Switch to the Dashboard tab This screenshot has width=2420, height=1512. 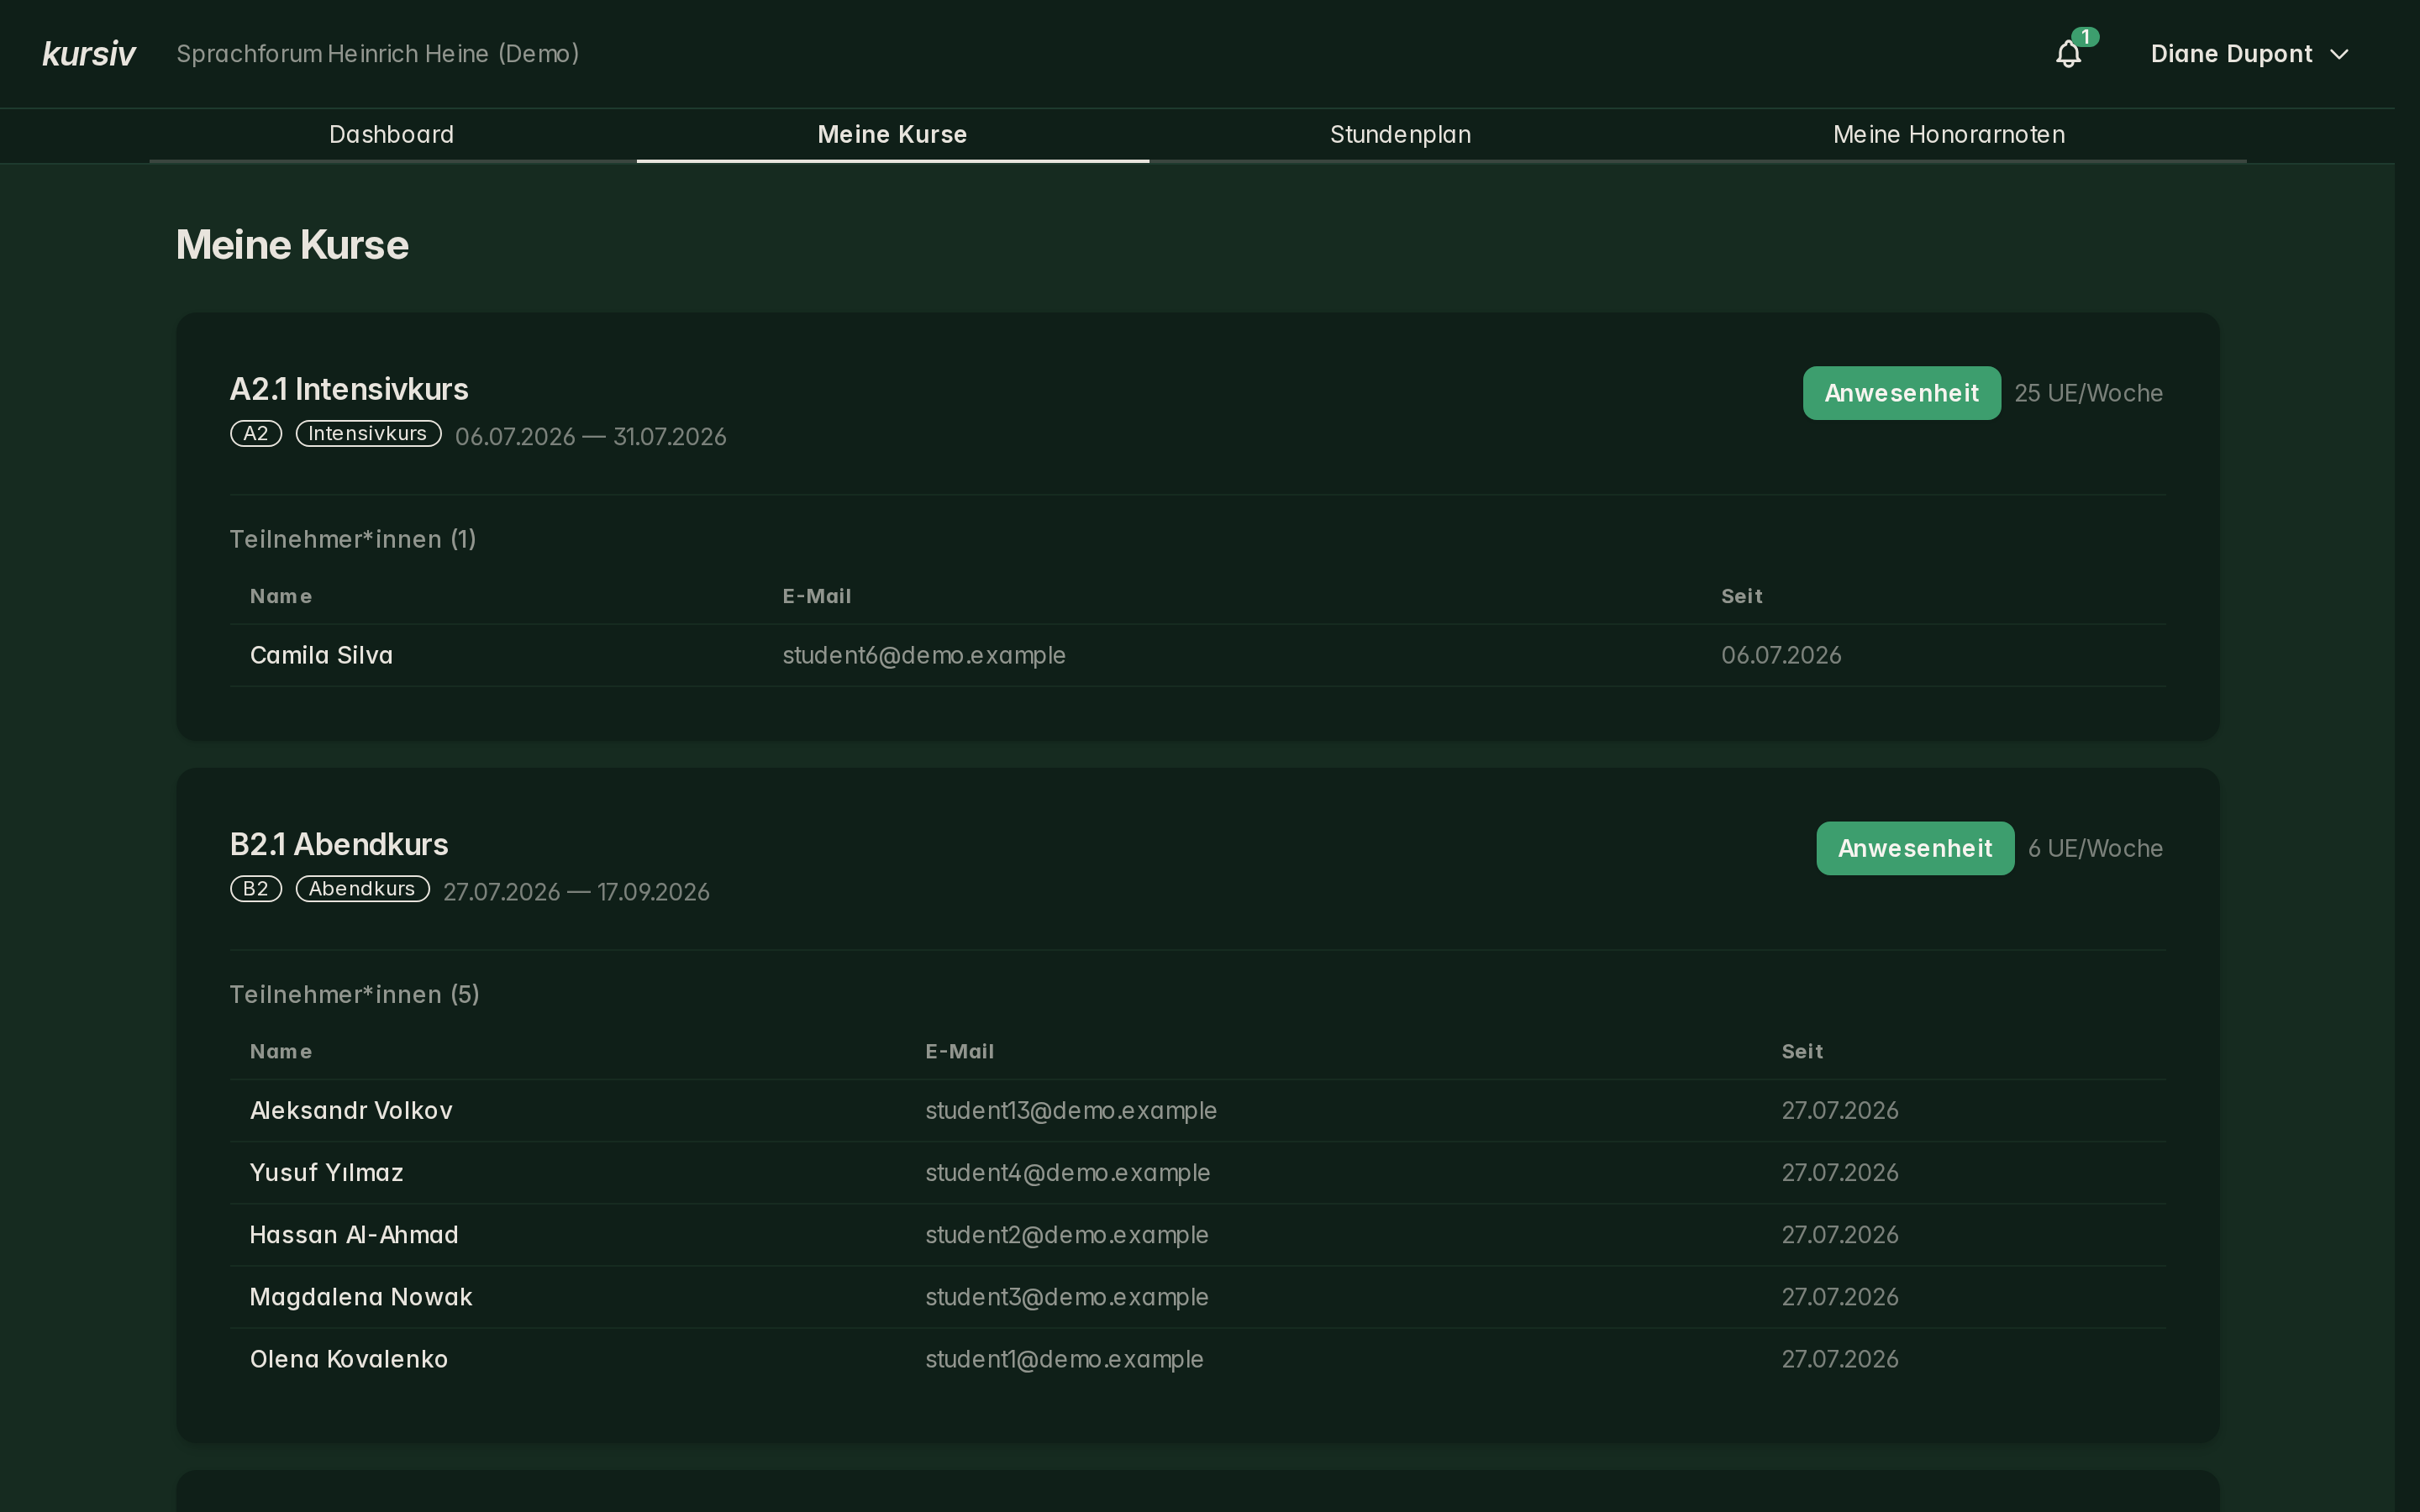(392, 135)
